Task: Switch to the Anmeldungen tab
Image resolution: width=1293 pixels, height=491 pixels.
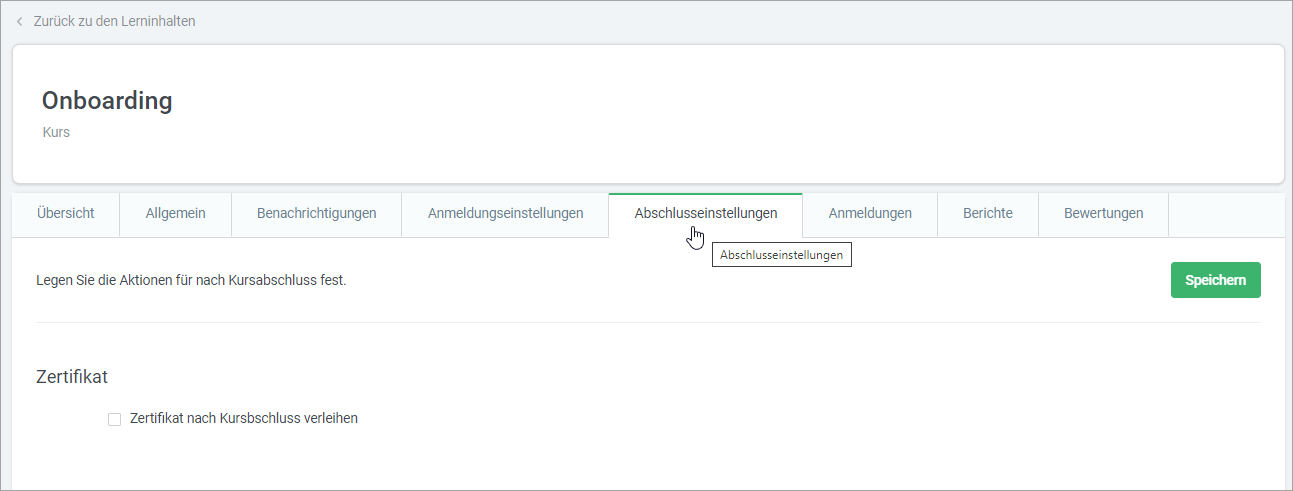Action: tap(870, 213)
